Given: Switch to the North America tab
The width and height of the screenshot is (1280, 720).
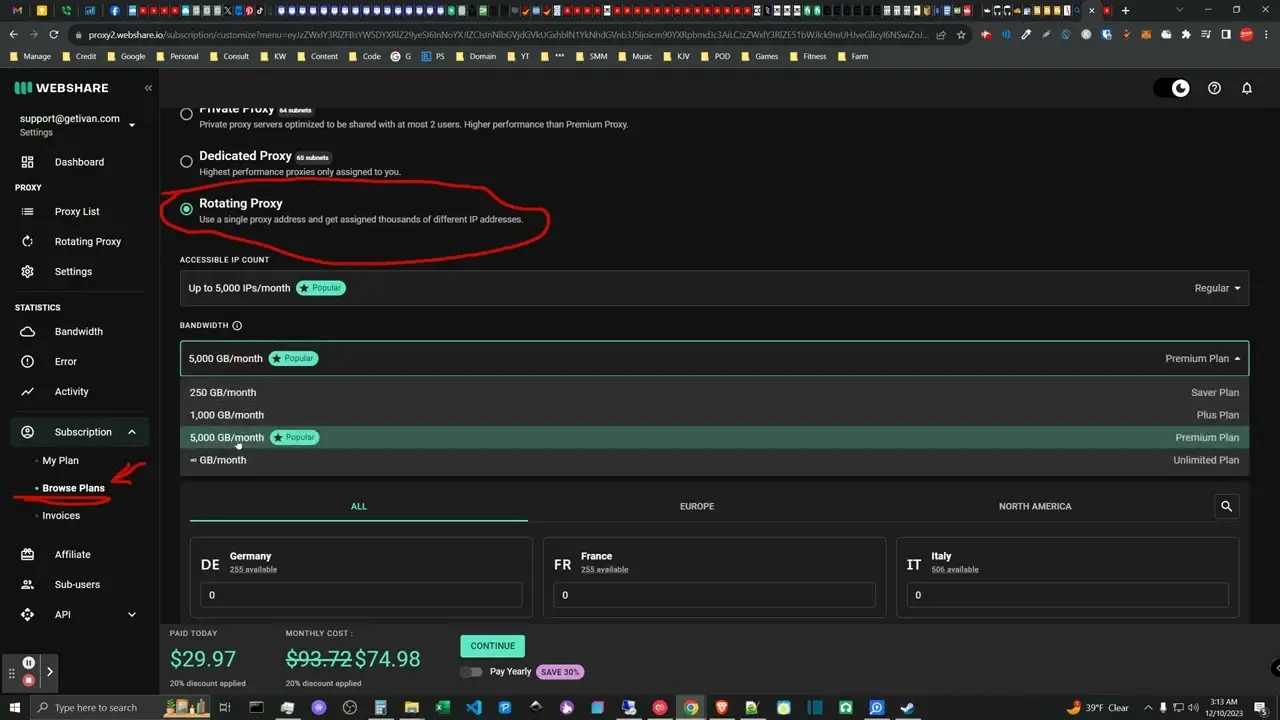Looking at the screenshot, I should coord(1034,507).
